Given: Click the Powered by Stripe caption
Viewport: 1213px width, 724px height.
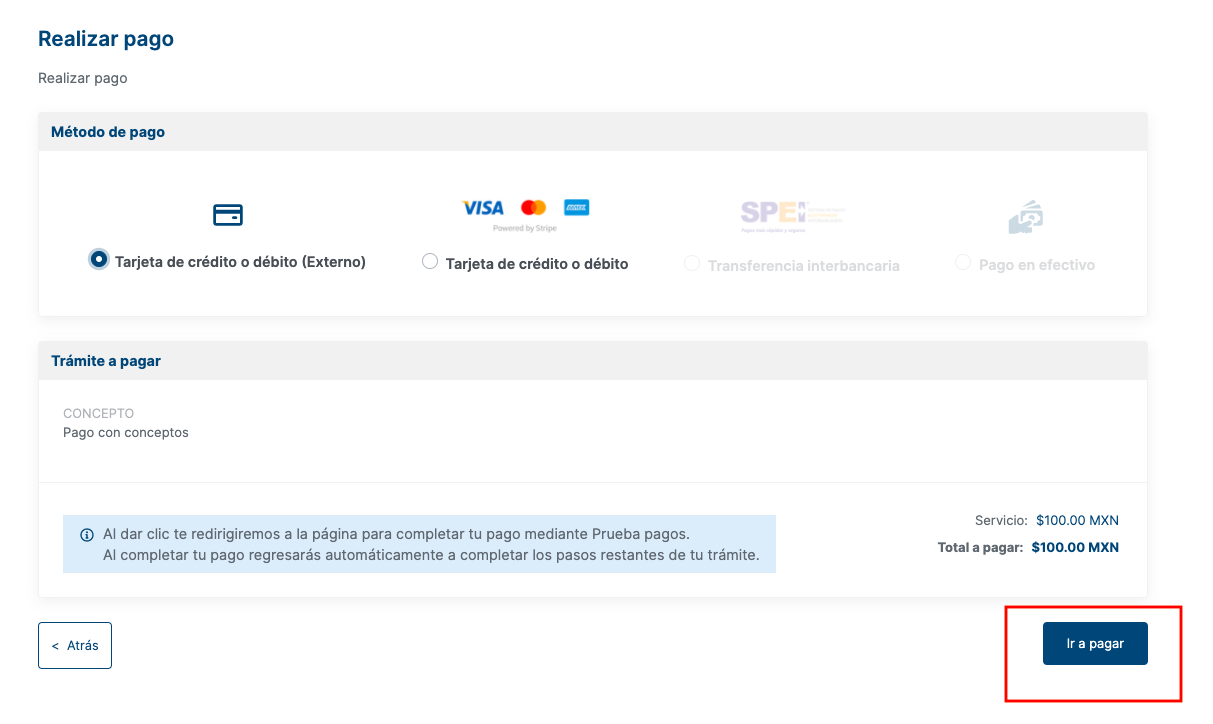Looking at the screenshot, I should pyautogui.click(x=525, y=228).
